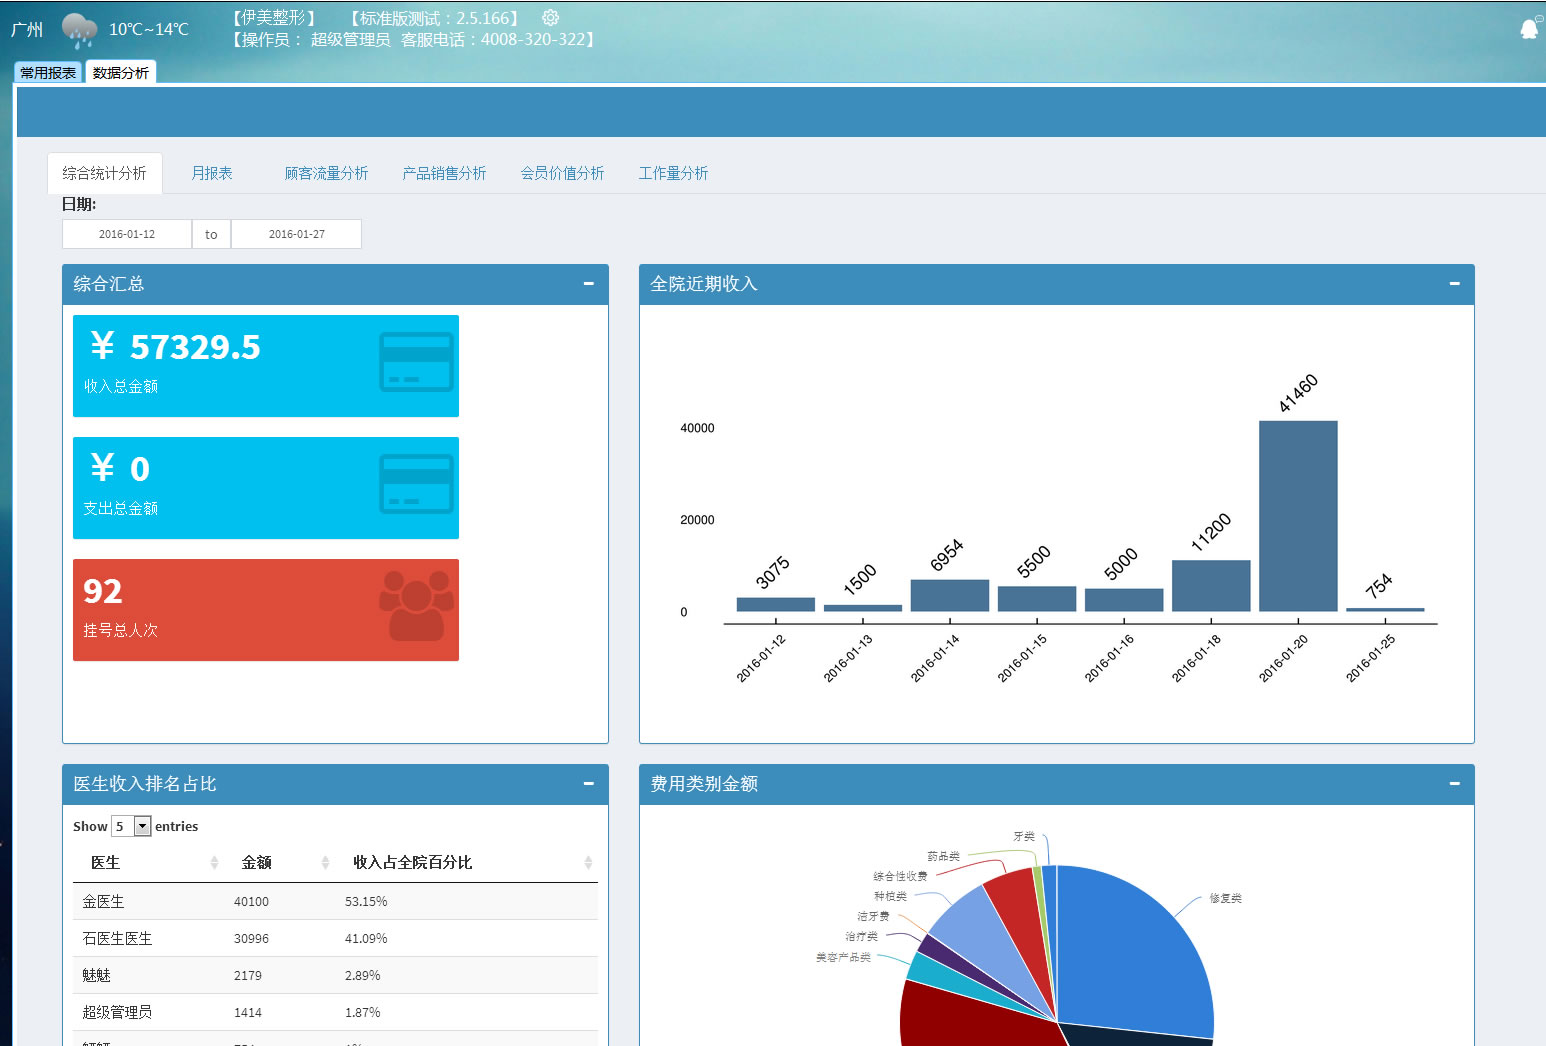Screen dimensions: 1546x1046
Task: Click the card icon on 支出总金额 tile
Action: (416, 484)
